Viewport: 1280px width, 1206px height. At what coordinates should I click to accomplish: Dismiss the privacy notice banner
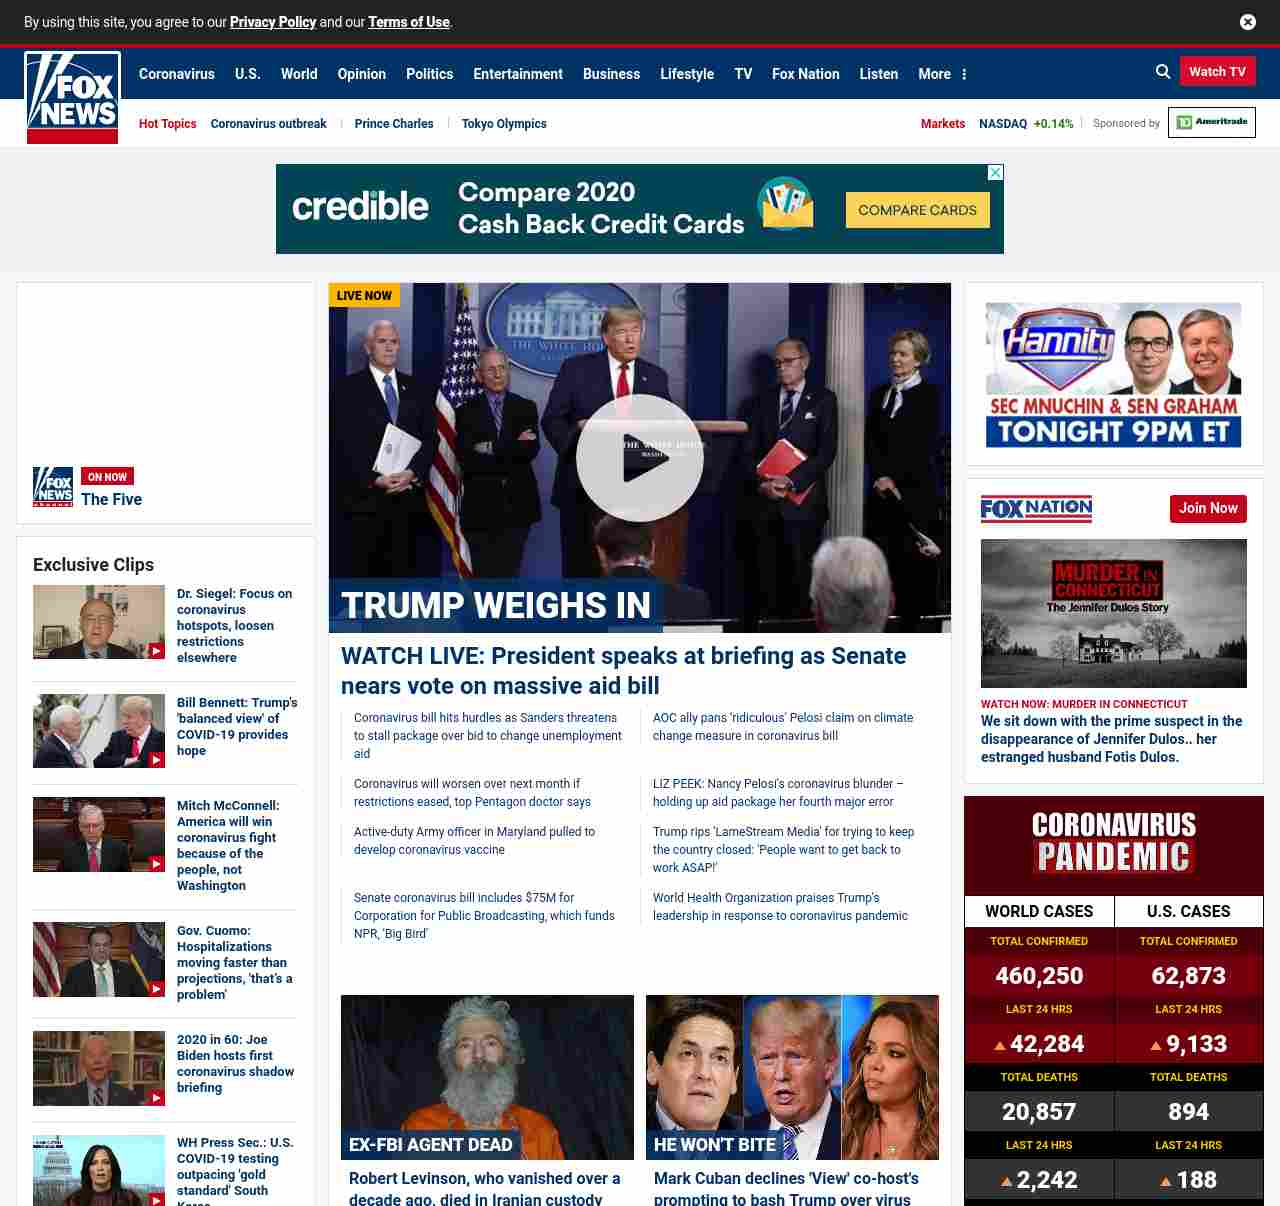[1247, 22]
